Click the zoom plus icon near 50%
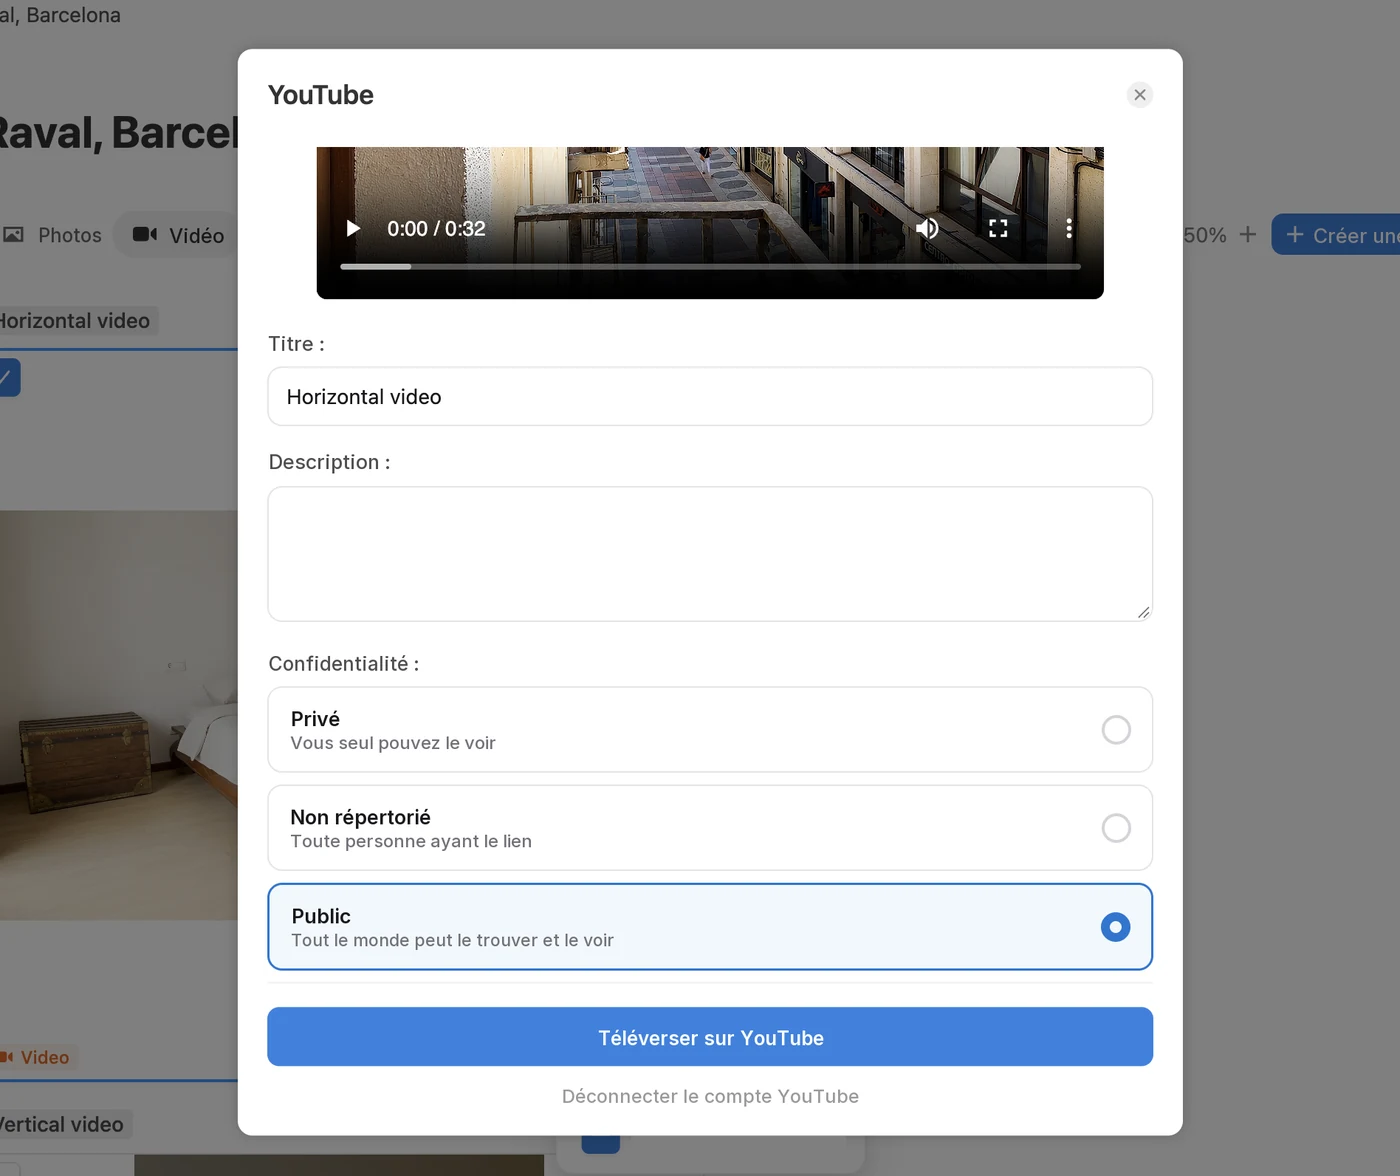Image resolution: width=1400 pixels, height=1176 pixels. pyautogui.click(x=1247, y=235)
